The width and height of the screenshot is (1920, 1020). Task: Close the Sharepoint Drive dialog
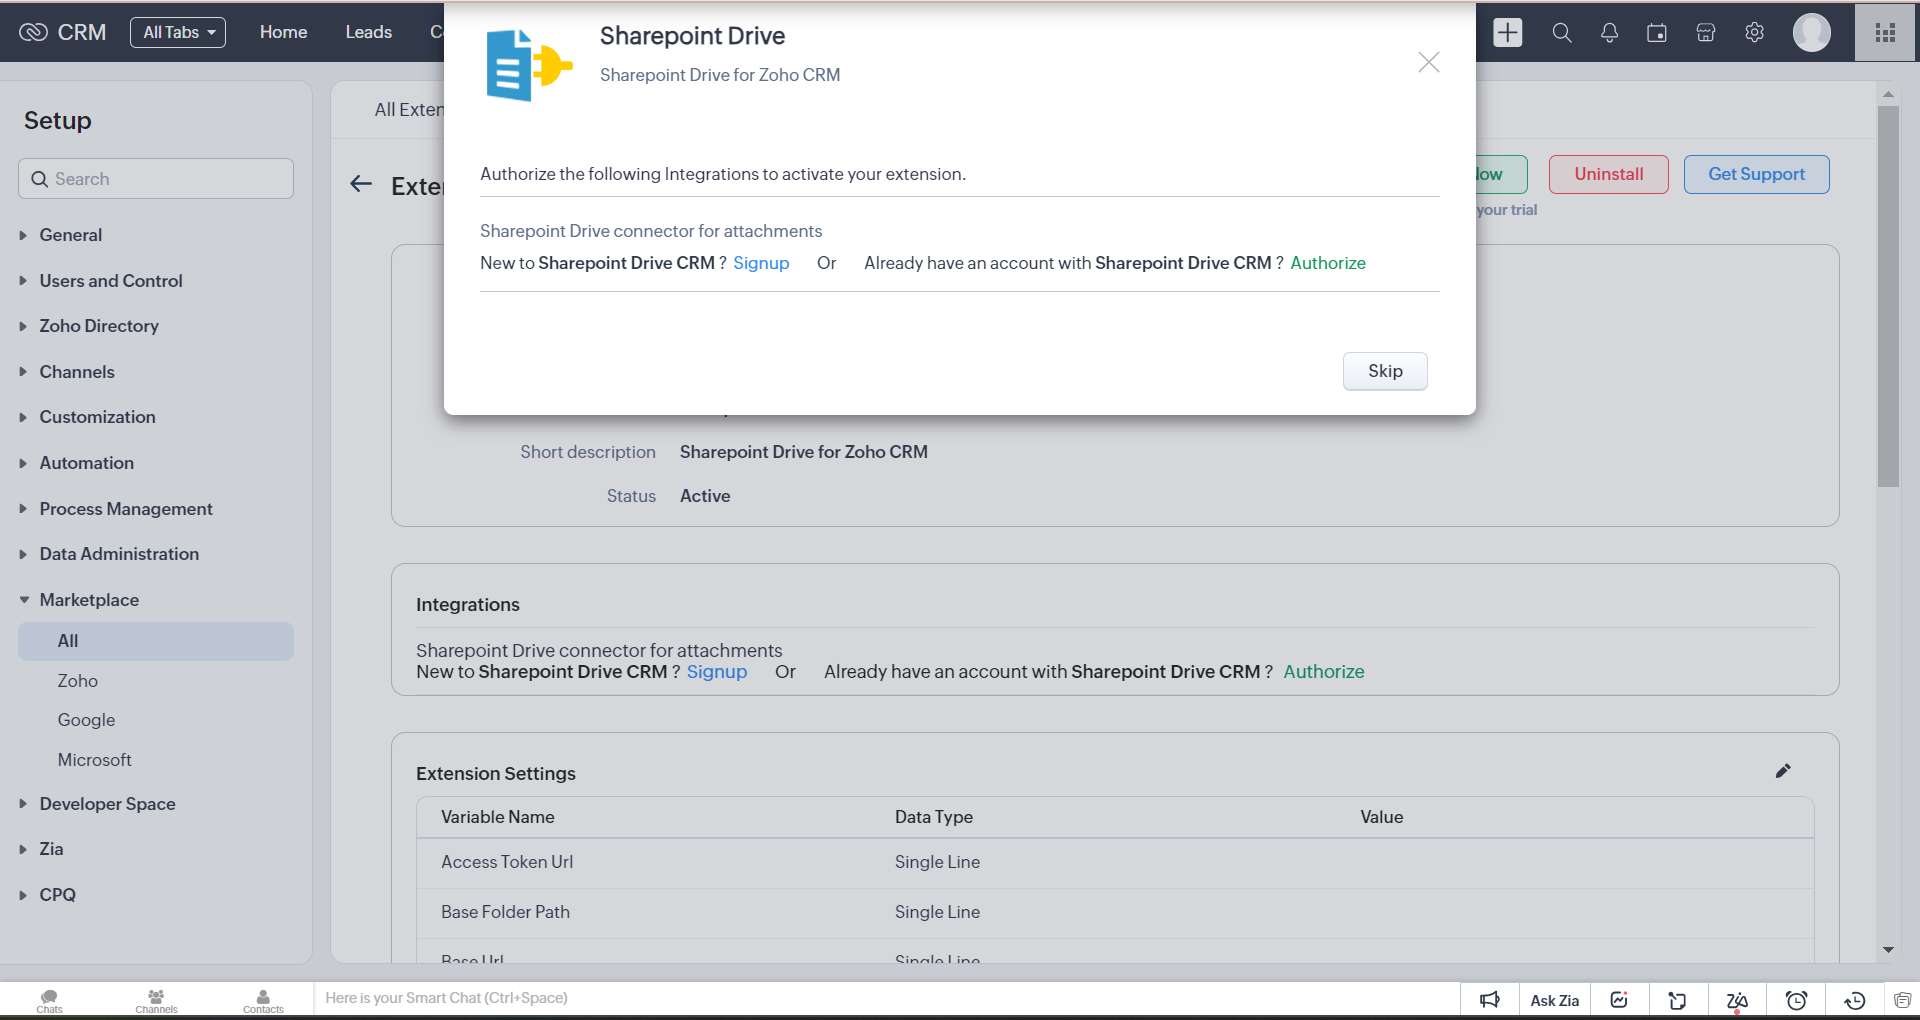pos(1429,62)
